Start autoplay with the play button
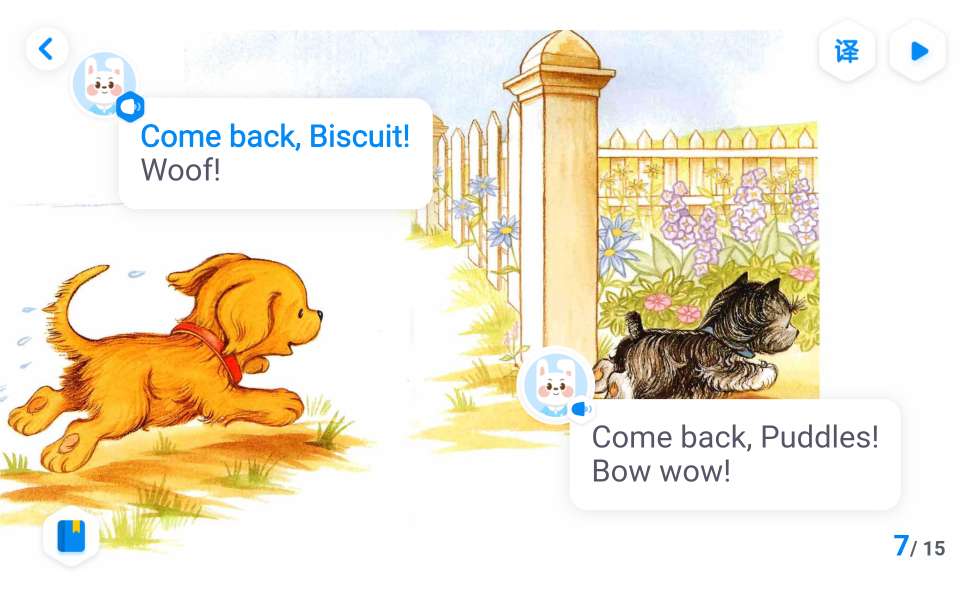 coord(918,51)
